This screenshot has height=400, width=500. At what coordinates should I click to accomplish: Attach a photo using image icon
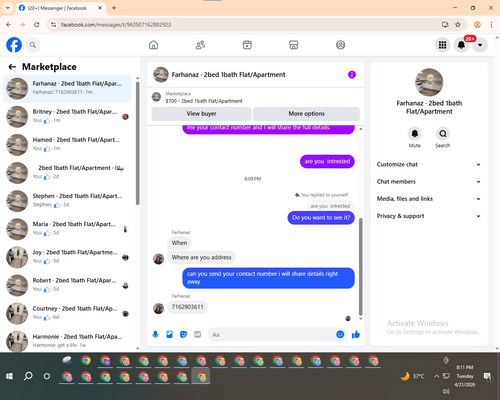(x=169, y=334)
